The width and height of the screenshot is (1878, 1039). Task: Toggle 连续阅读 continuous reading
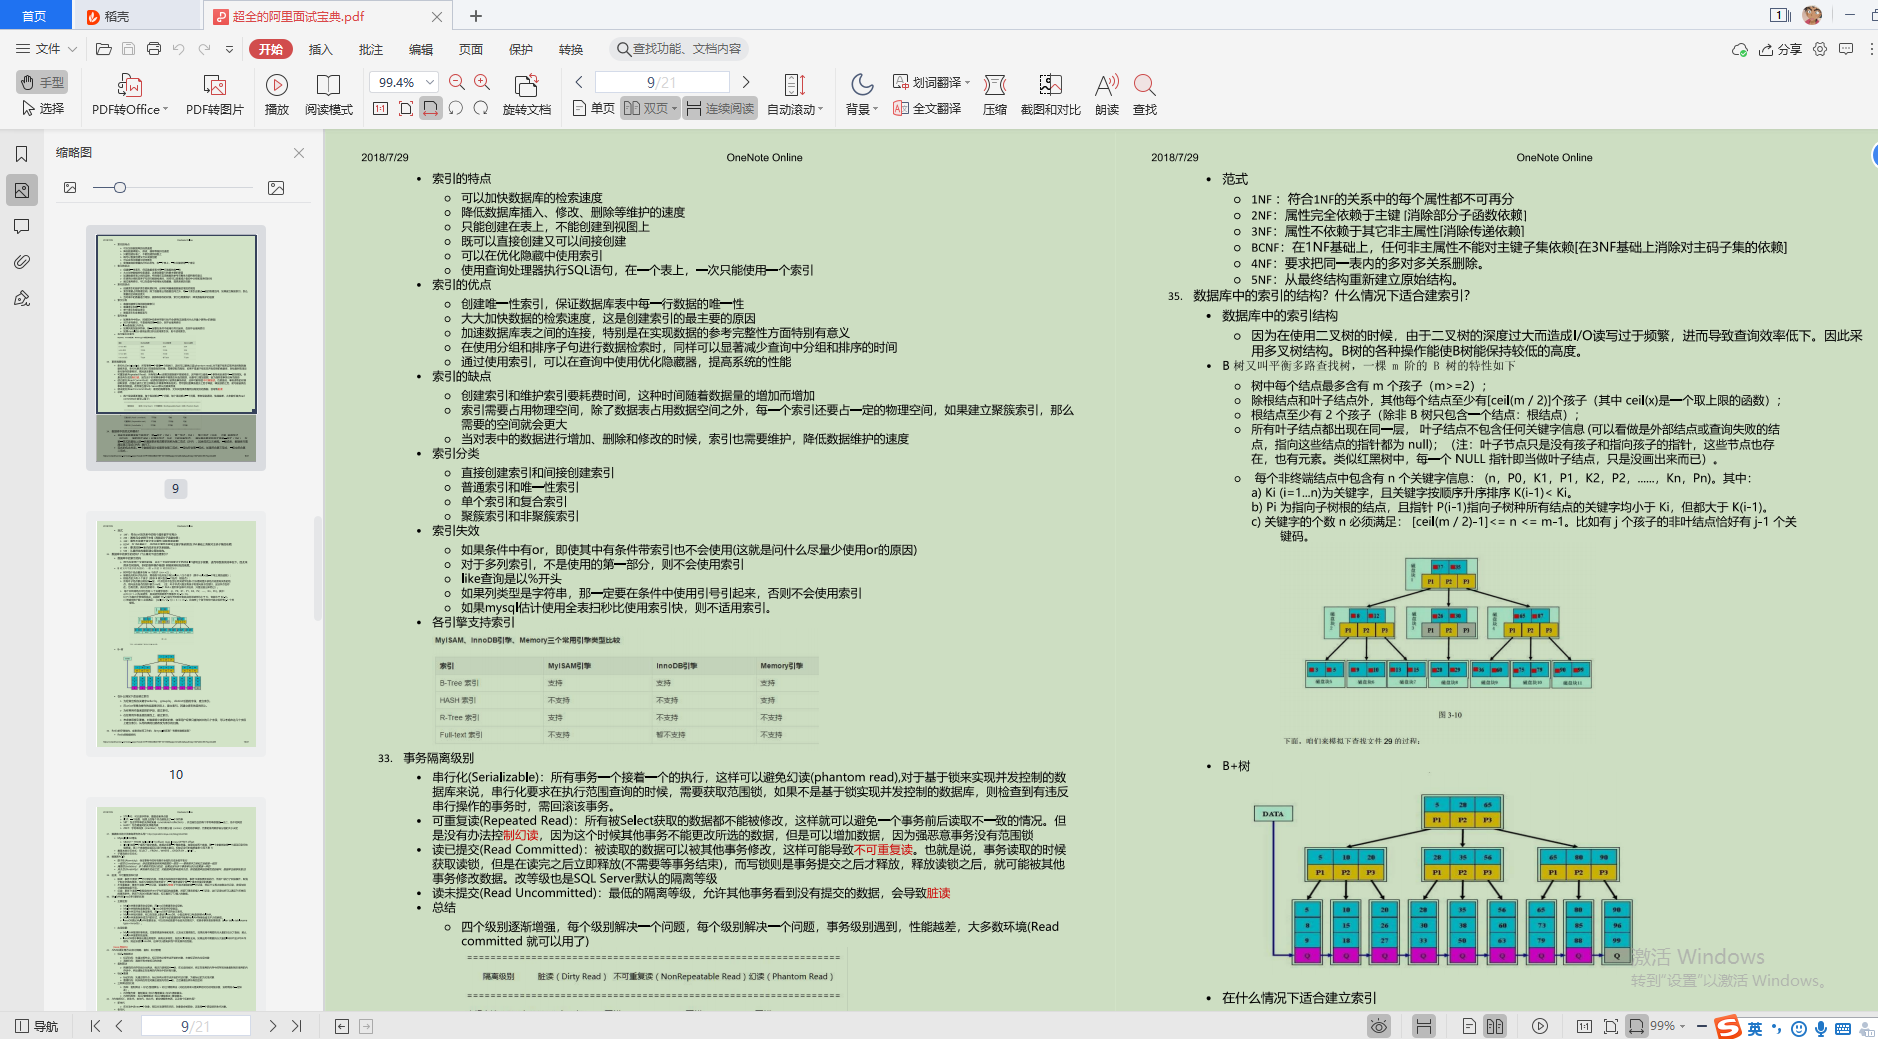(720, 108)
